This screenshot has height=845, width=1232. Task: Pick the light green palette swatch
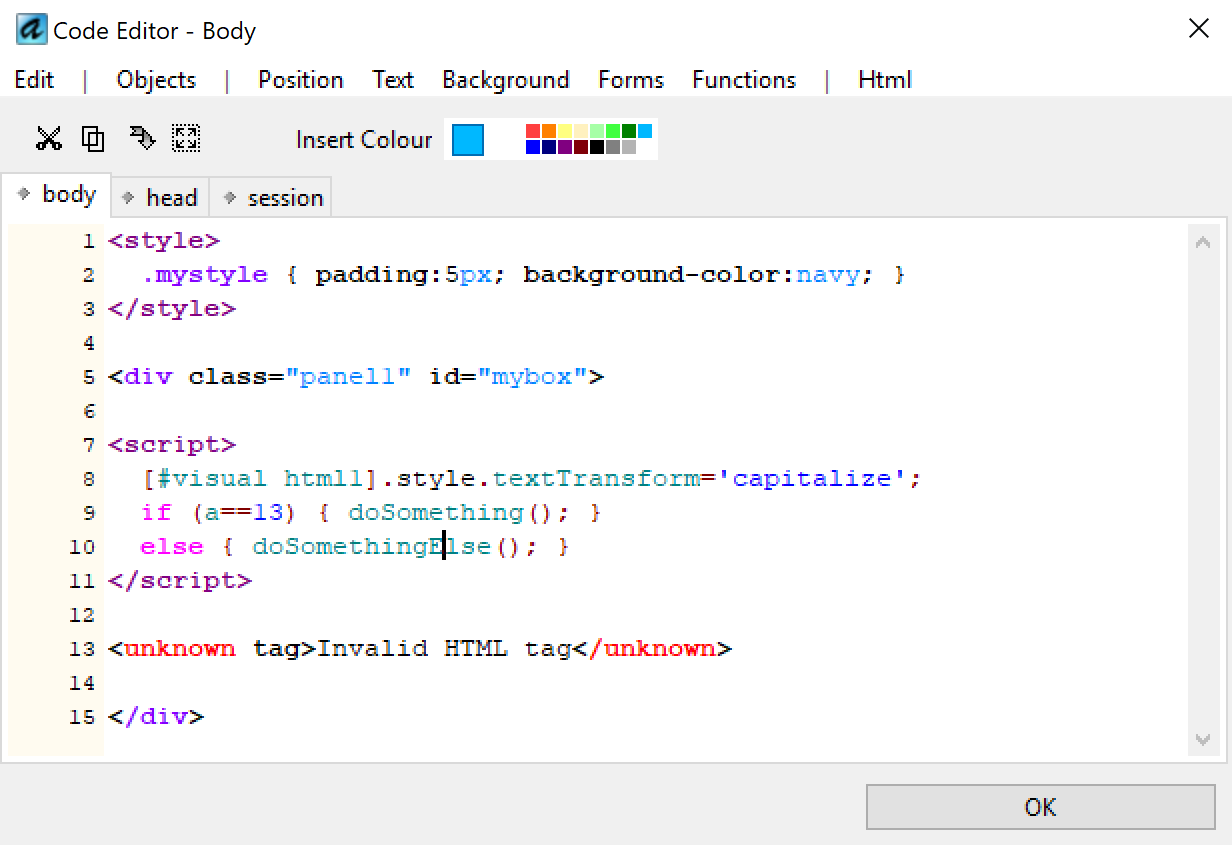[597, 131]
